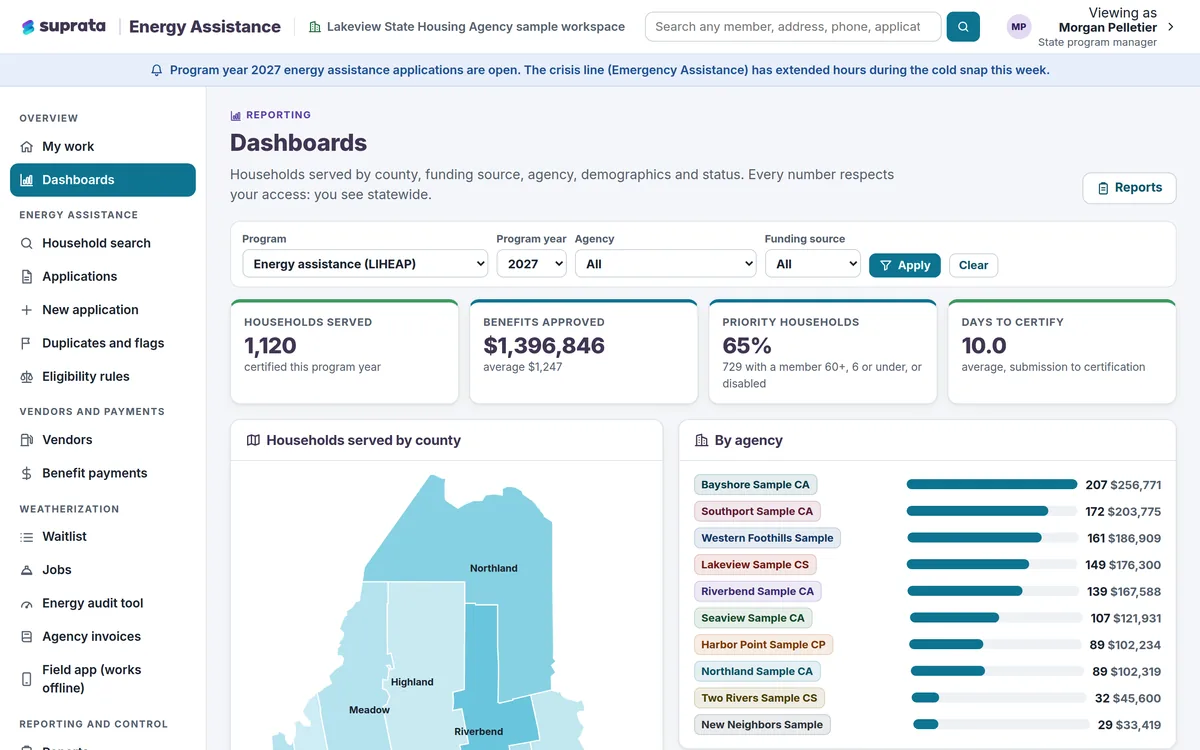Click Riverbend Sample CA agency tag
The width and height of the screenshot is (1200, 750).
[757, 591]
